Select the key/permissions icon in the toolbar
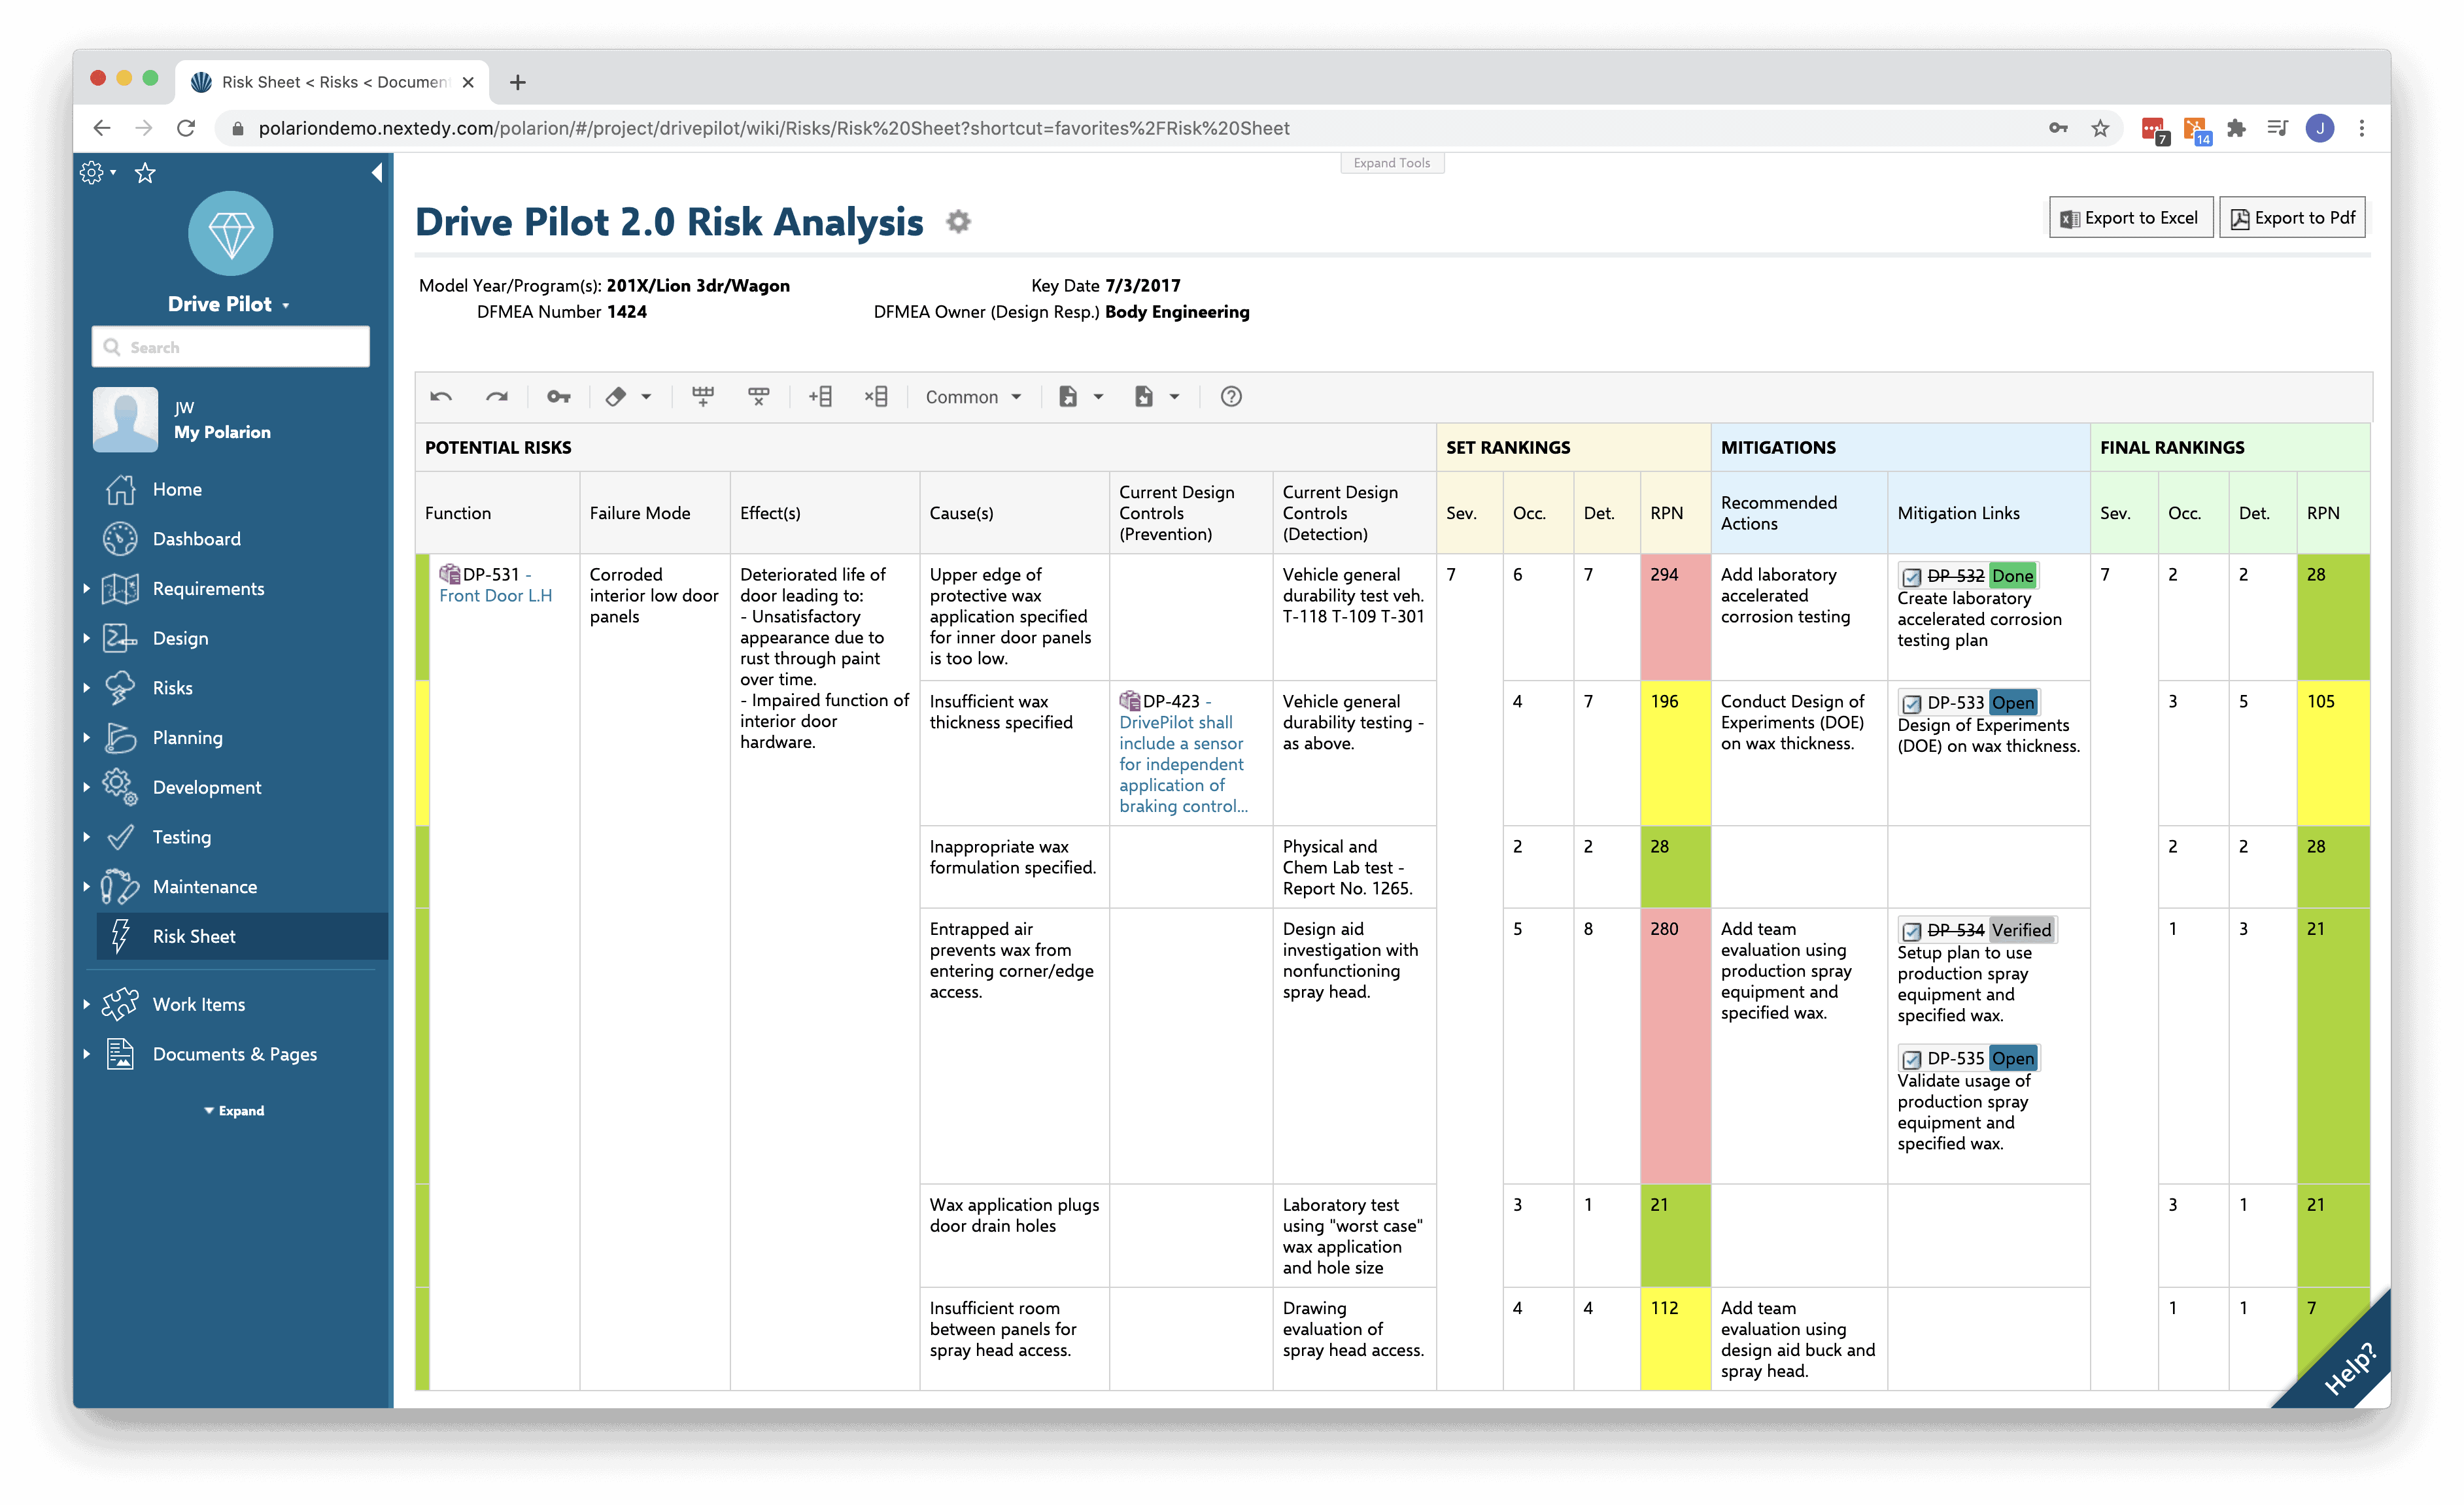The height and width of the screenshot is (1505, 2464). coord(558,396)
